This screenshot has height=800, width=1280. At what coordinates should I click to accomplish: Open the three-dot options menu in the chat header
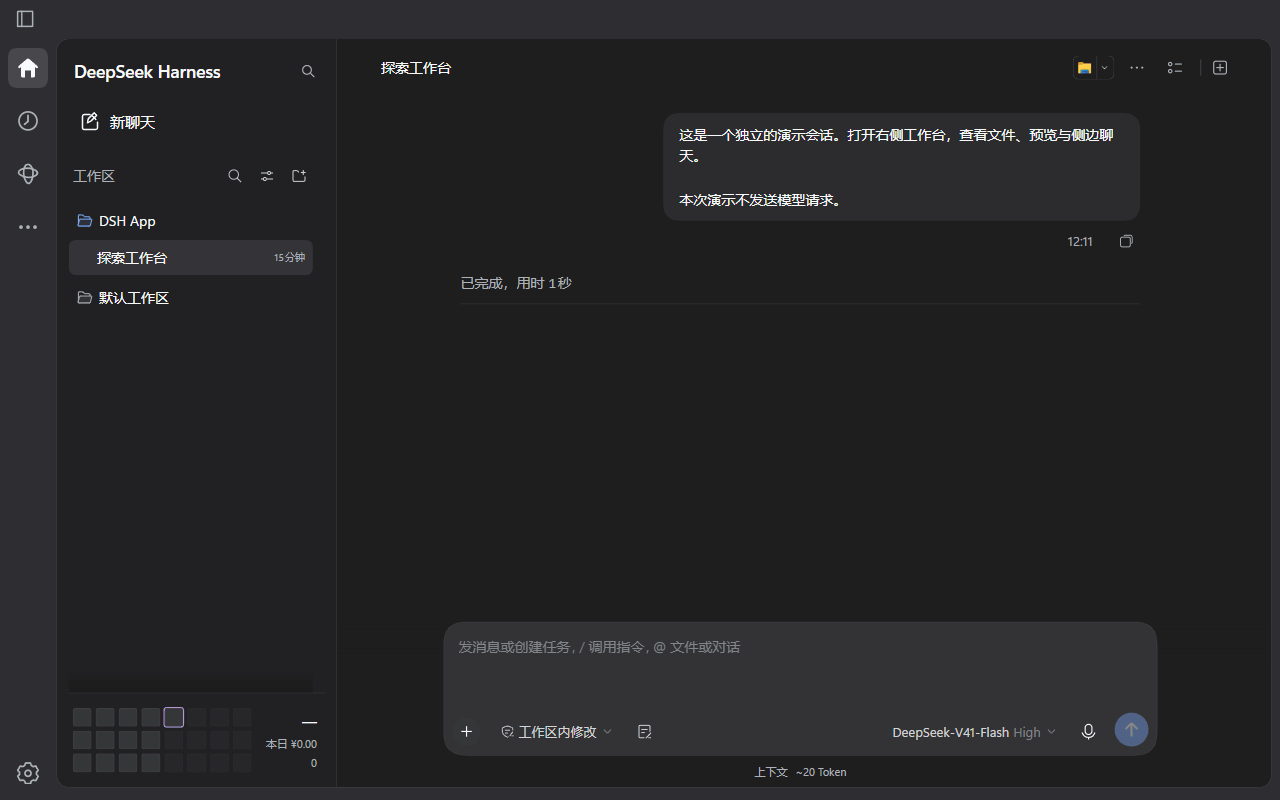click(x=1137, y=68)
